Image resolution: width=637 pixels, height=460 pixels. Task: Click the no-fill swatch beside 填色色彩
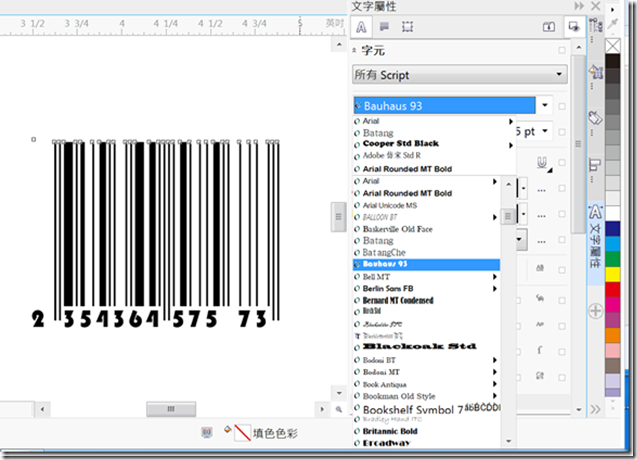[x=243, y=433]
